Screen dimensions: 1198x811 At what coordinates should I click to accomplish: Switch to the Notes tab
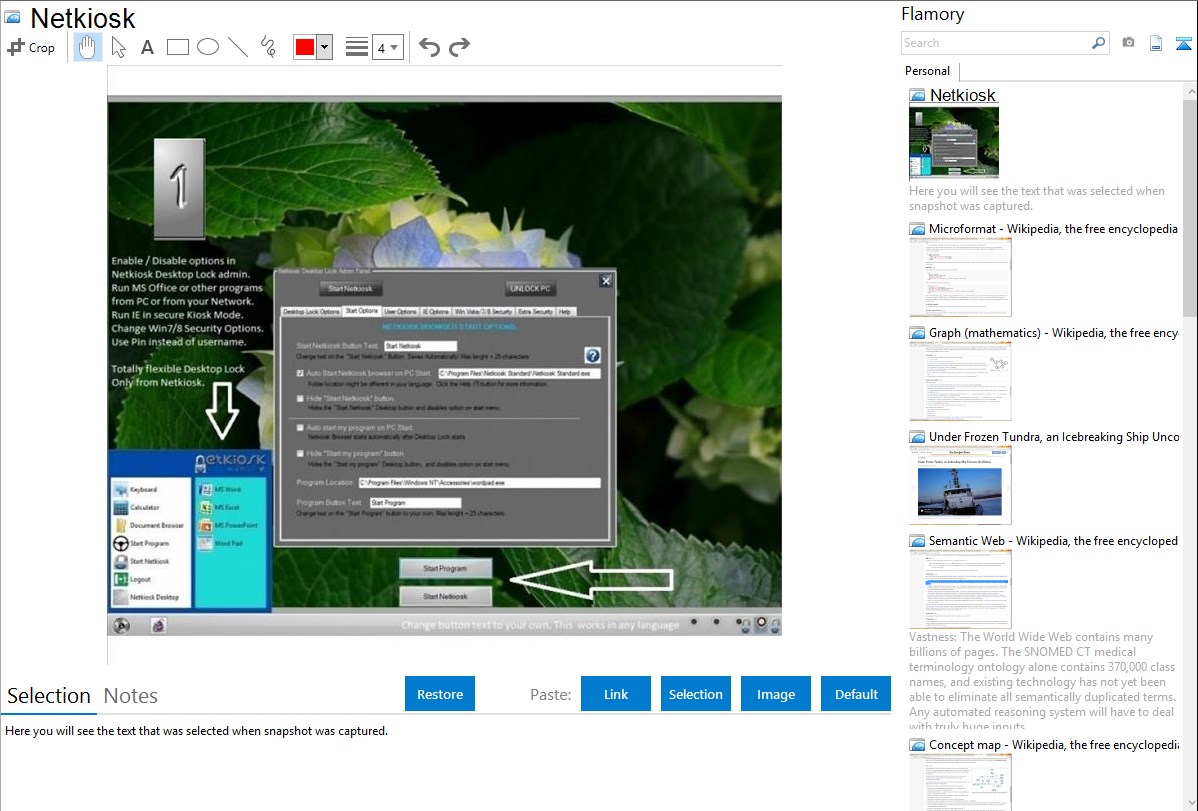tap(131, 696)
